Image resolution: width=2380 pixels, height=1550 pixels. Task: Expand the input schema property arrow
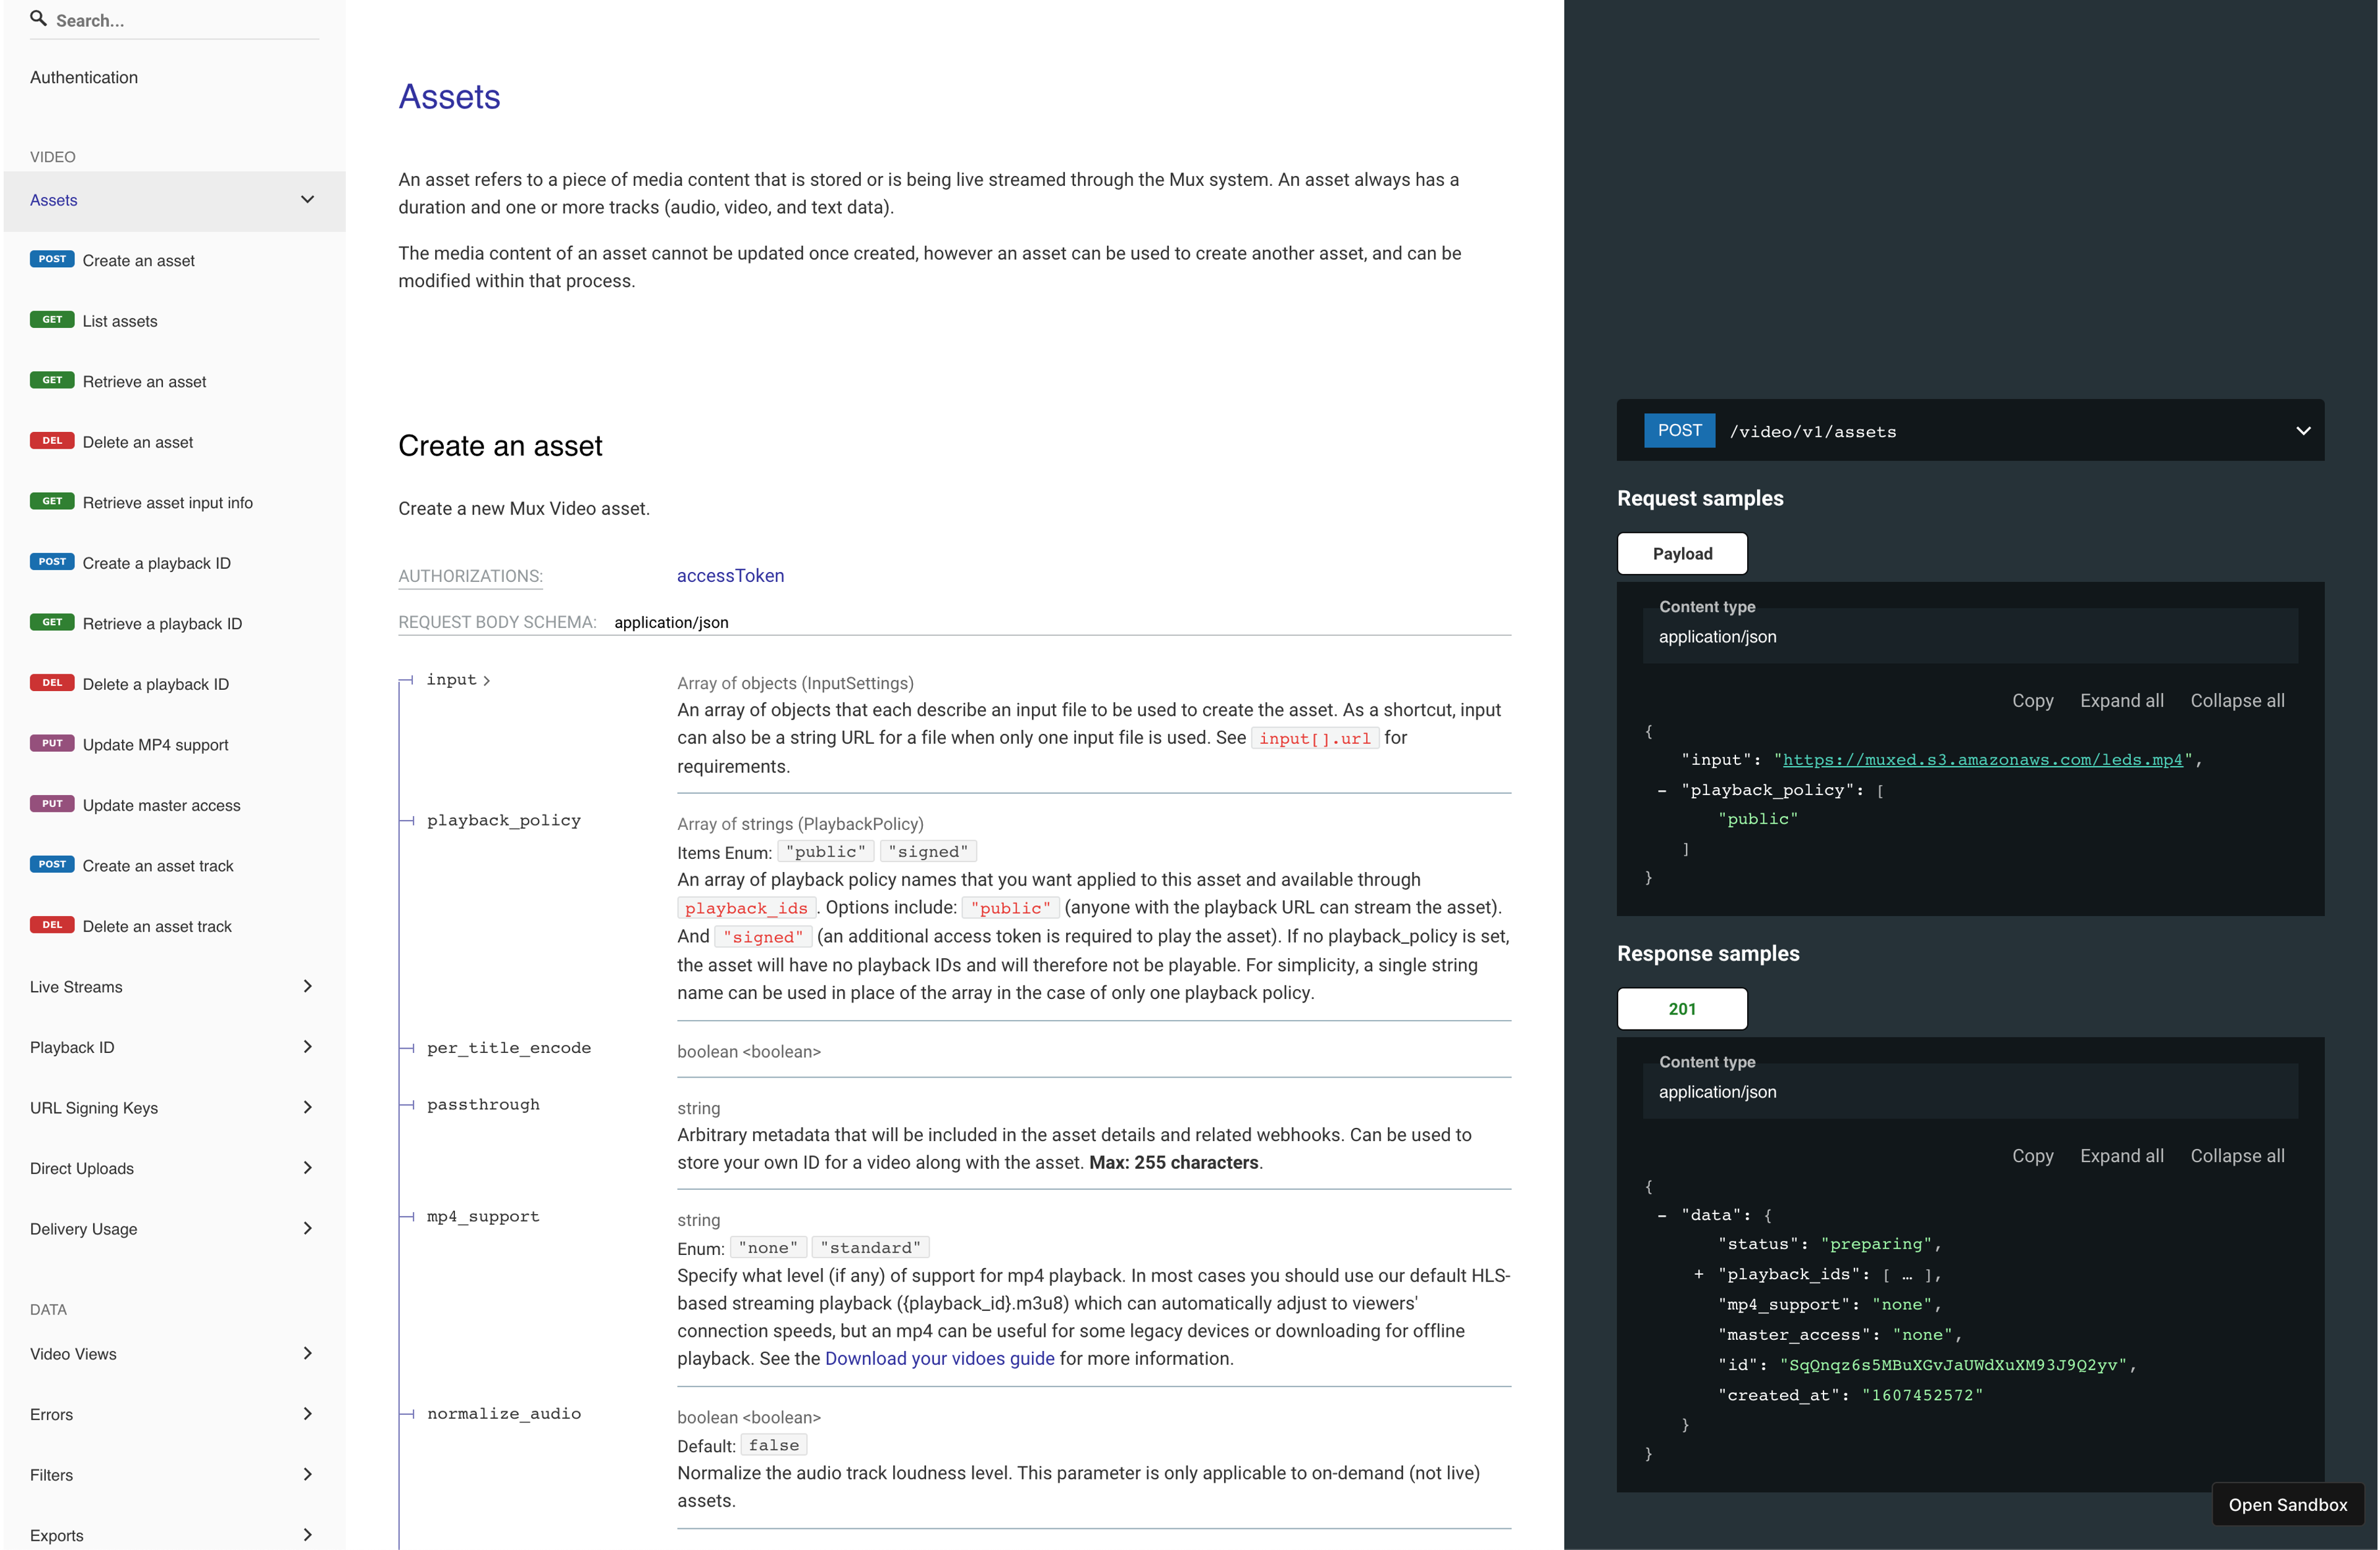487,681
